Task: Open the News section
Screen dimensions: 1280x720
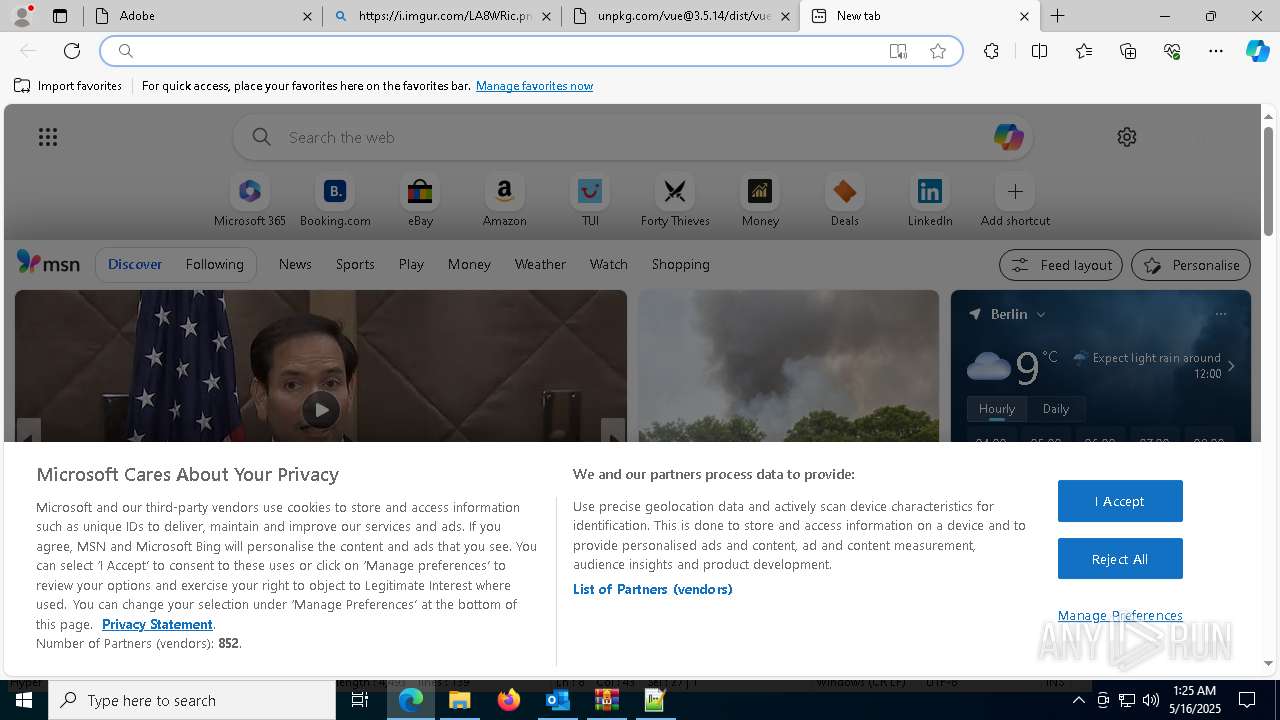Action: coord(295,264)
